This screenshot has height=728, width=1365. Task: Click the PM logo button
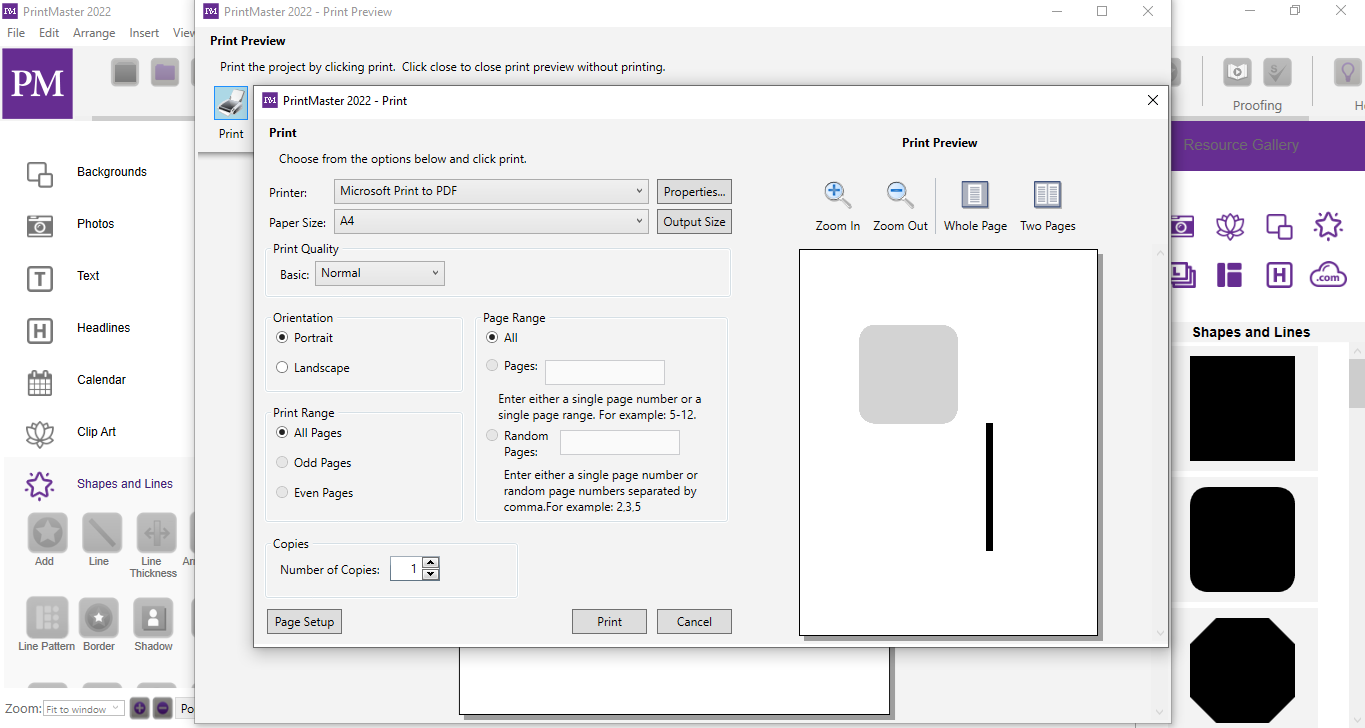tap(37, 84)
